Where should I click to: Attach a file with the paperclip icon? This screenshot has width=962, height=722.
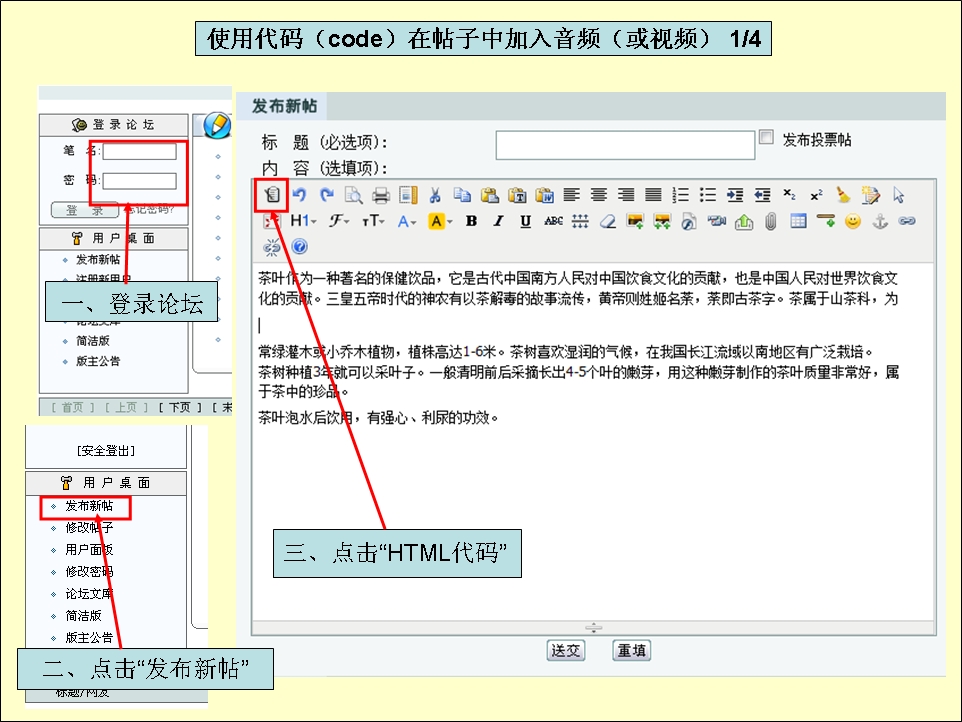click(x=771, y=221)
